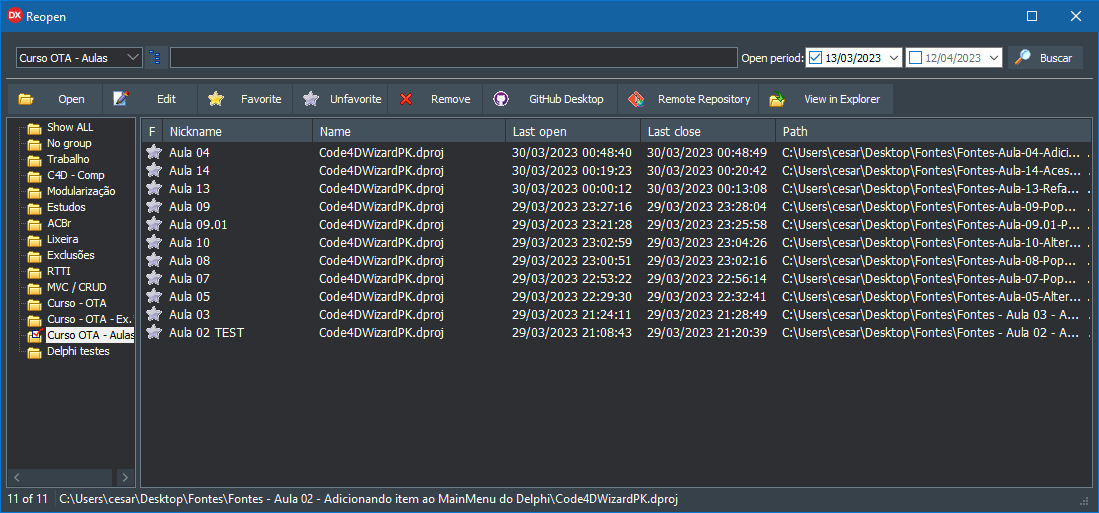Open the View in Explorer button
1099x513 pixels.
826,99
